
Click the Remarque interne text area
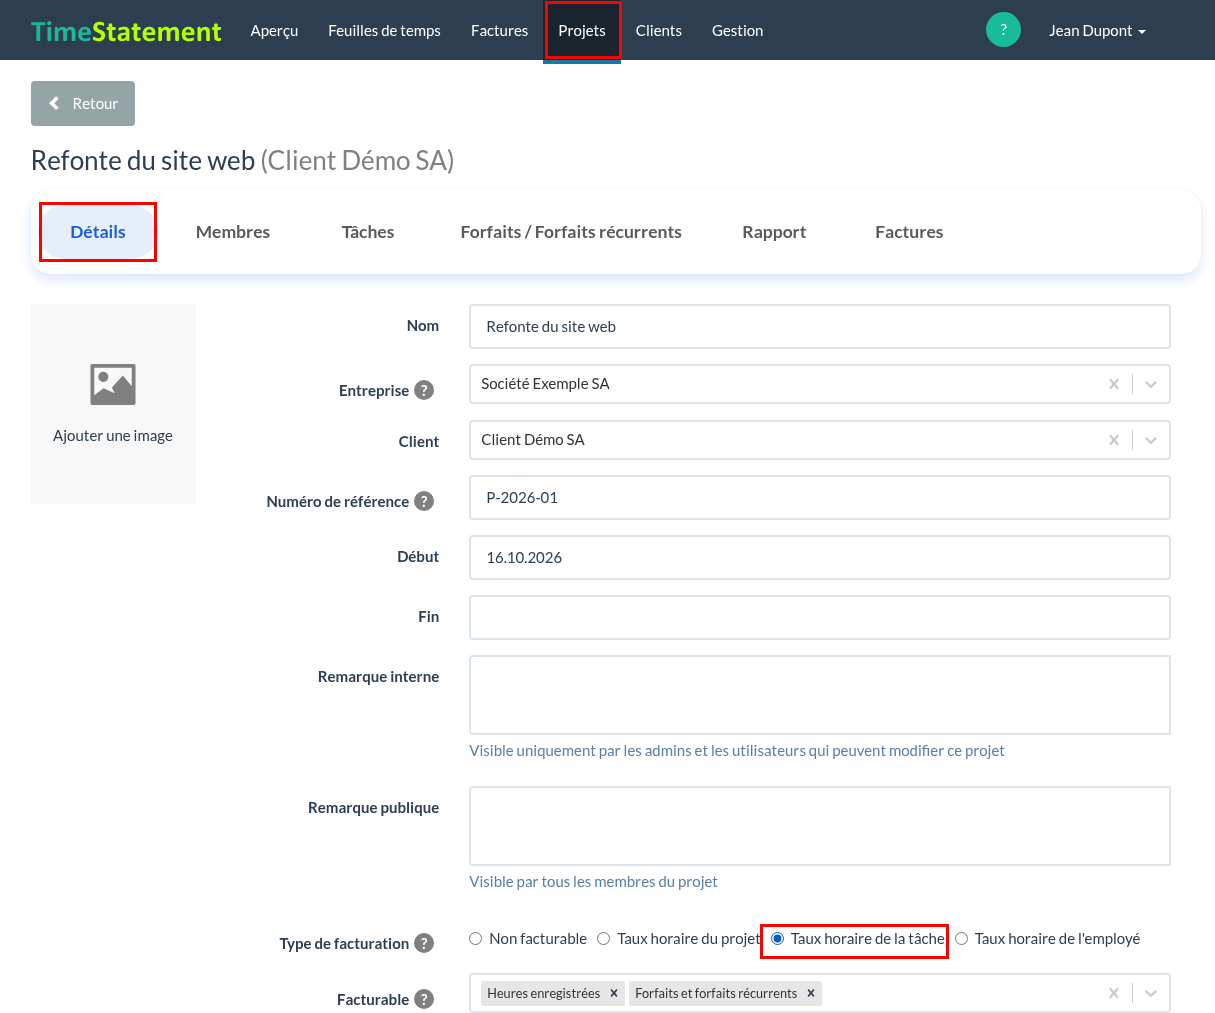click(820, 695)
